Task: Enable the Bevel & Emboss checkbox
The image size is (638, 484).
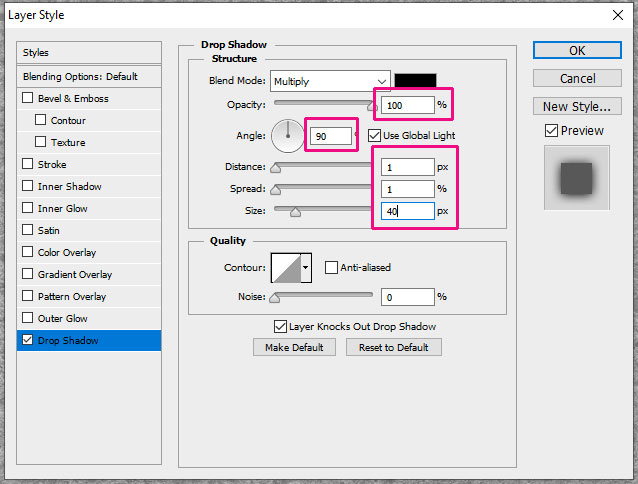Action: click(28, 99)
